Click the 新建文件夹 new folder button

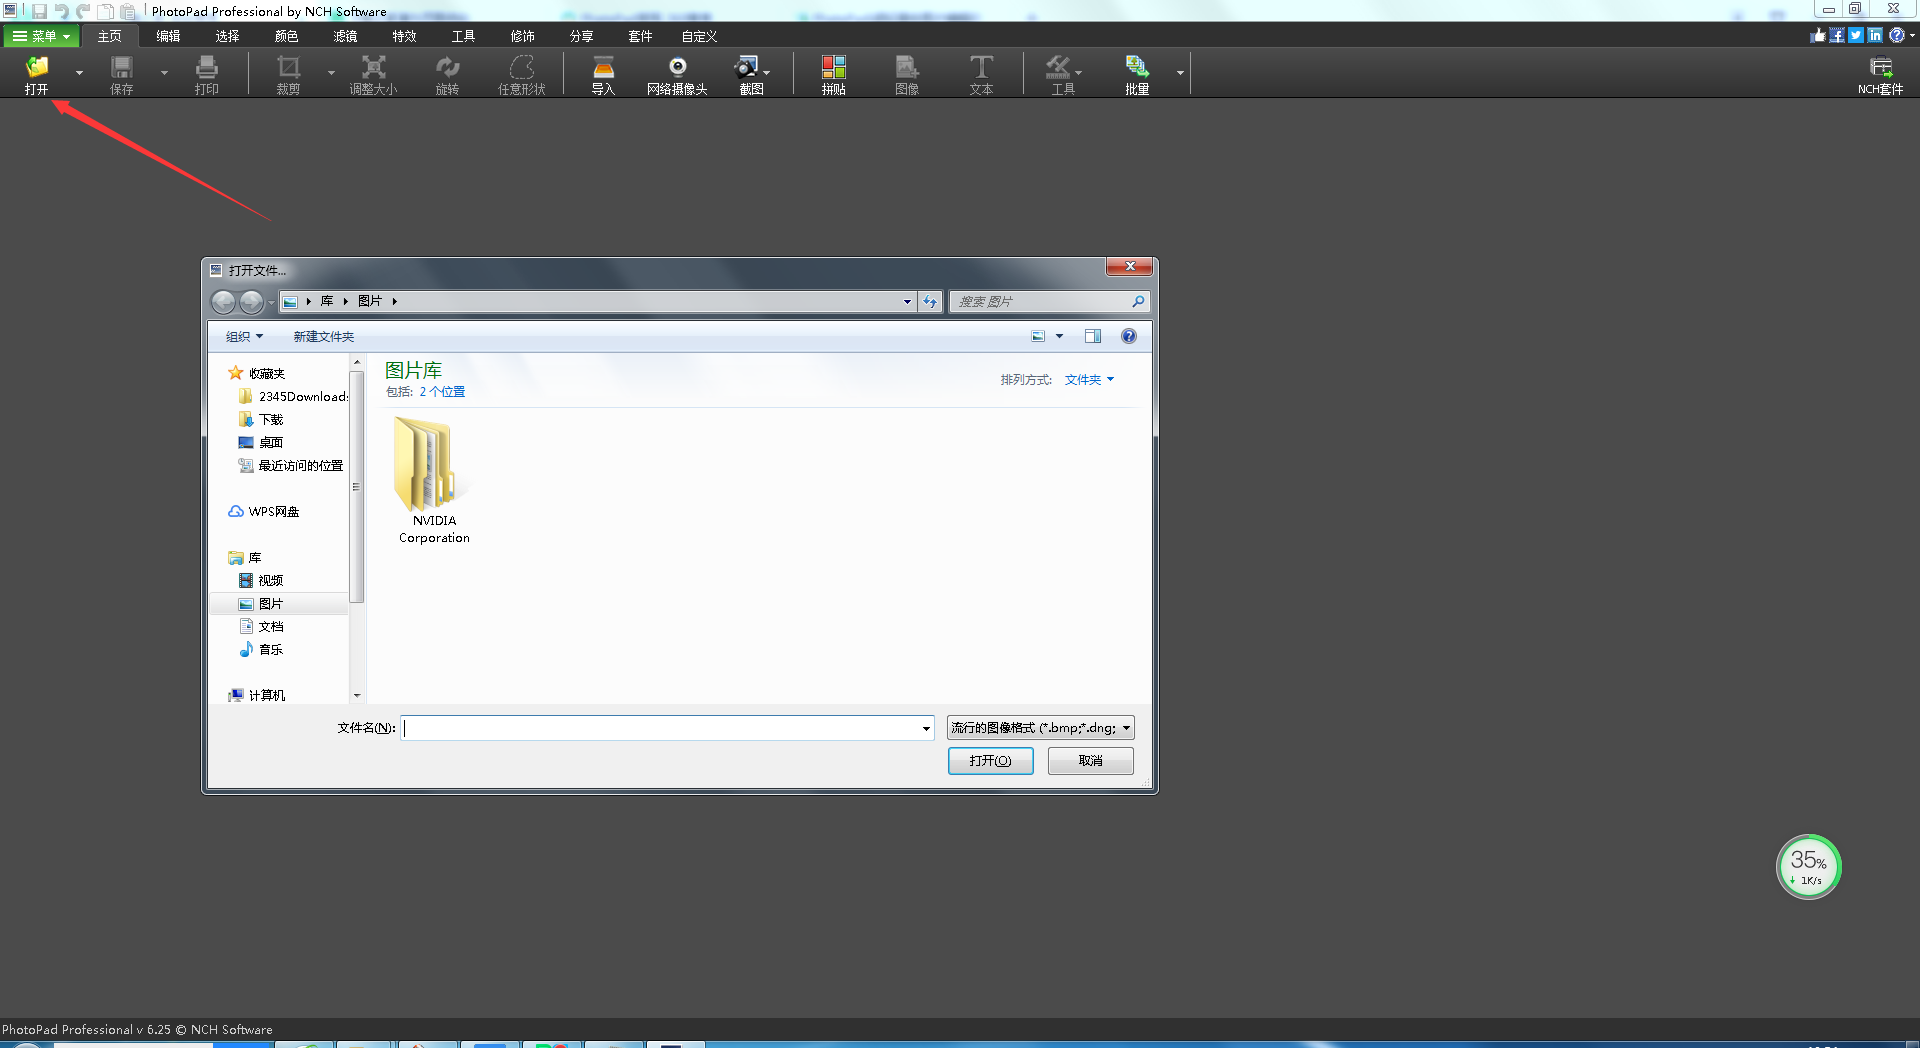click(323, 337)
